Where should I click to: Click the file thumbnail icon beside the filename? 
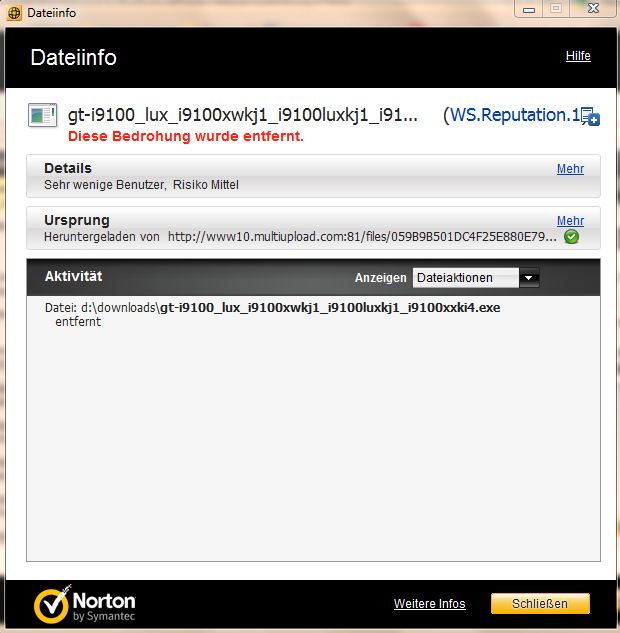42,115
